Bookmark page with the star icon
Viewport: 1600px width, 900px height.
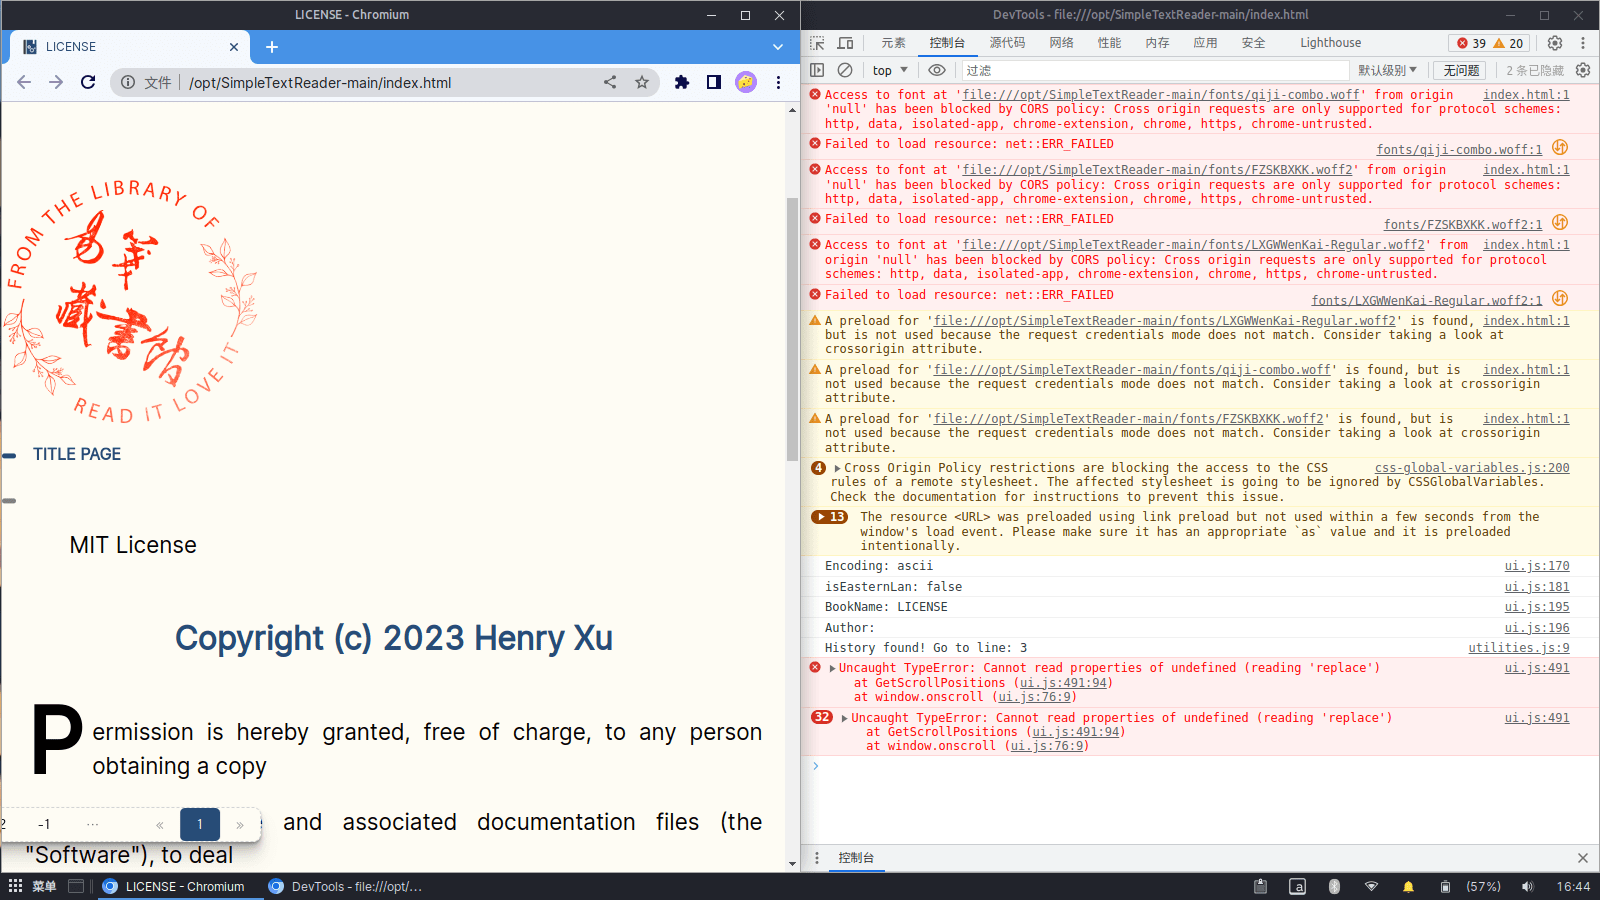coord(642,82)
